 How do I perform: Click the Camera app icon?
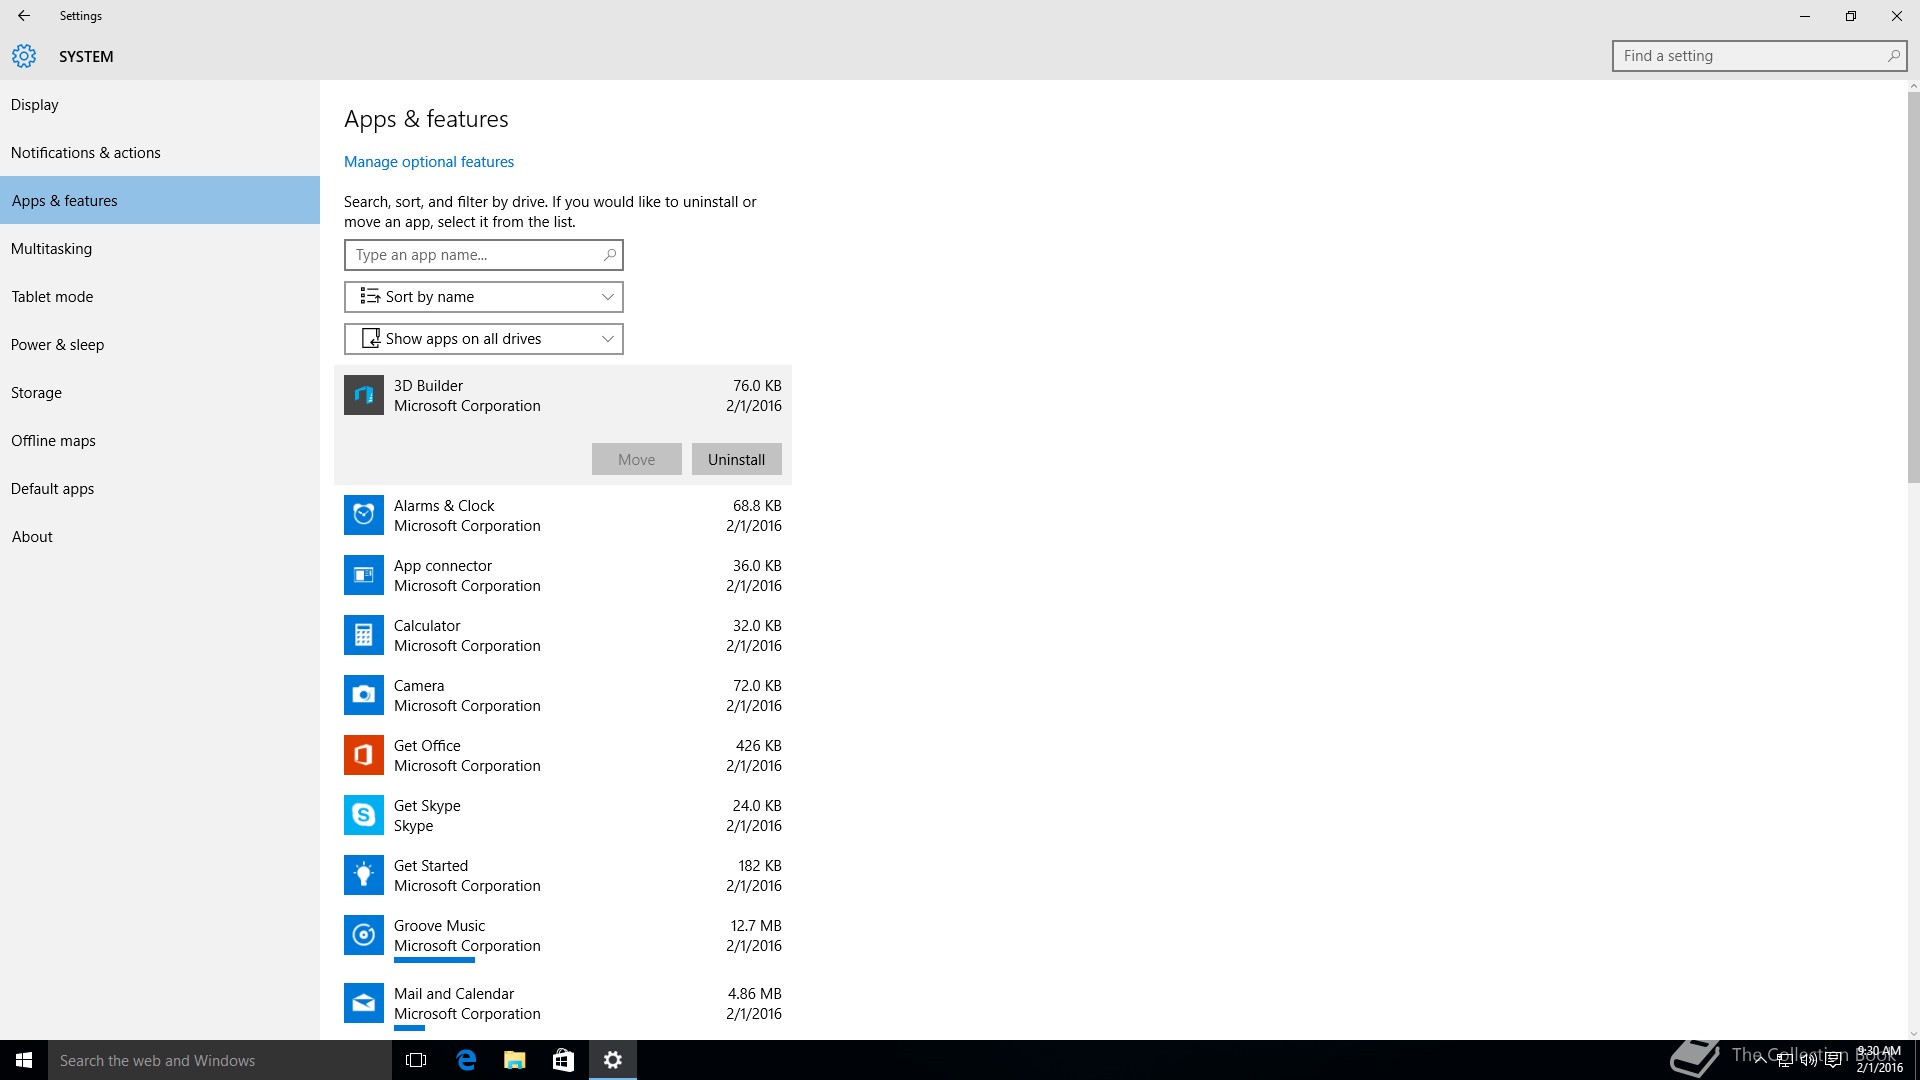point(364,695)
